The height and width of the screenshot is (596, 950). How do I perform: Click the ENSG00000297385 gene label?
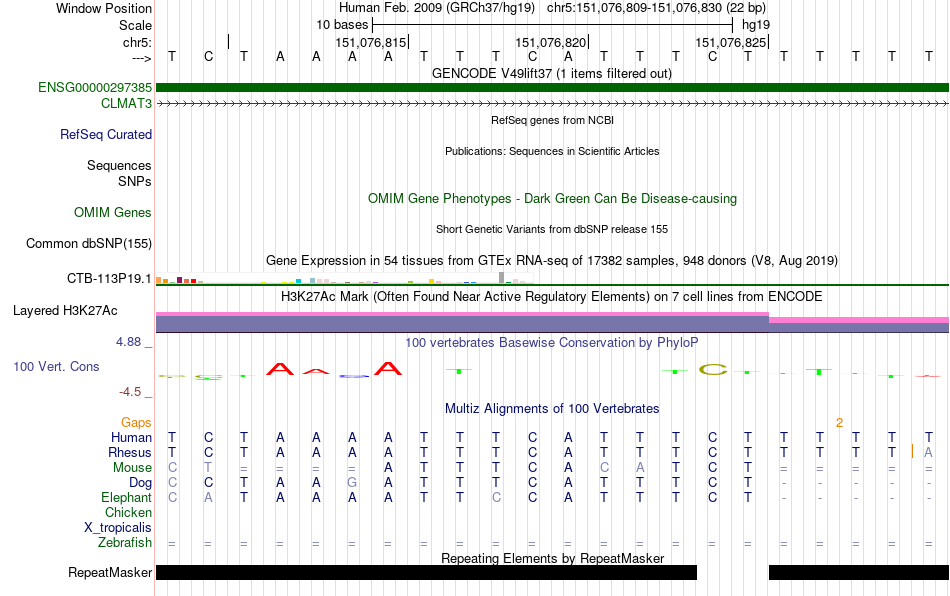[95, 88]
